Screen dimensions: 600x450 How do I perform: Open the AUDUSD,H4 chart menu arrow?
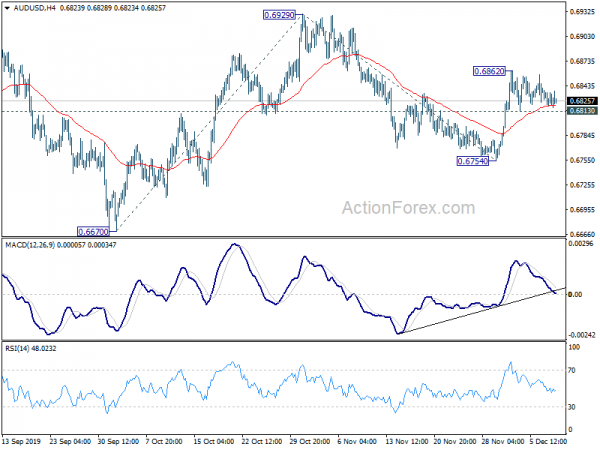pos(7,8)
